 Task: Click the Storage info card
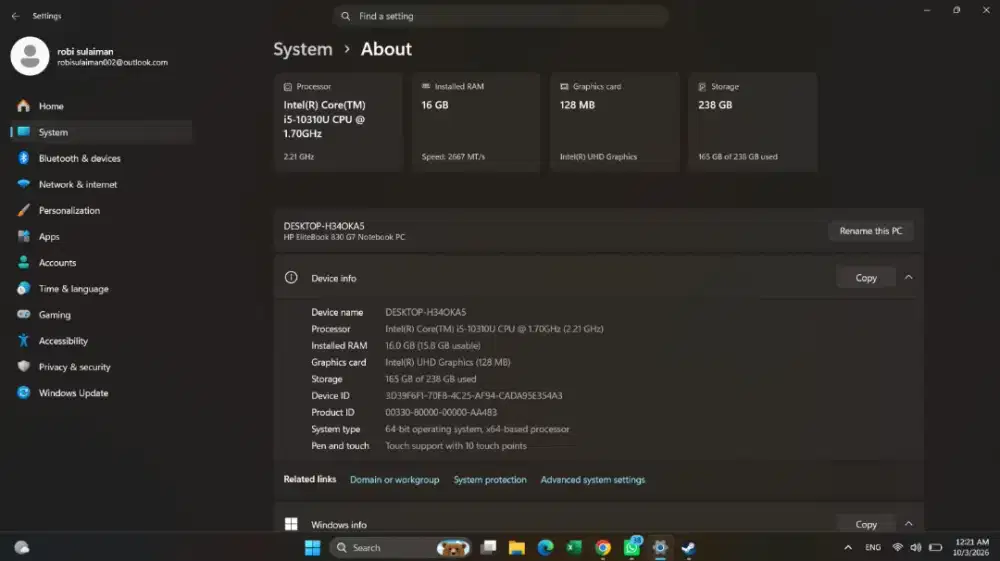pyautogui.click(x=753, y=122)
